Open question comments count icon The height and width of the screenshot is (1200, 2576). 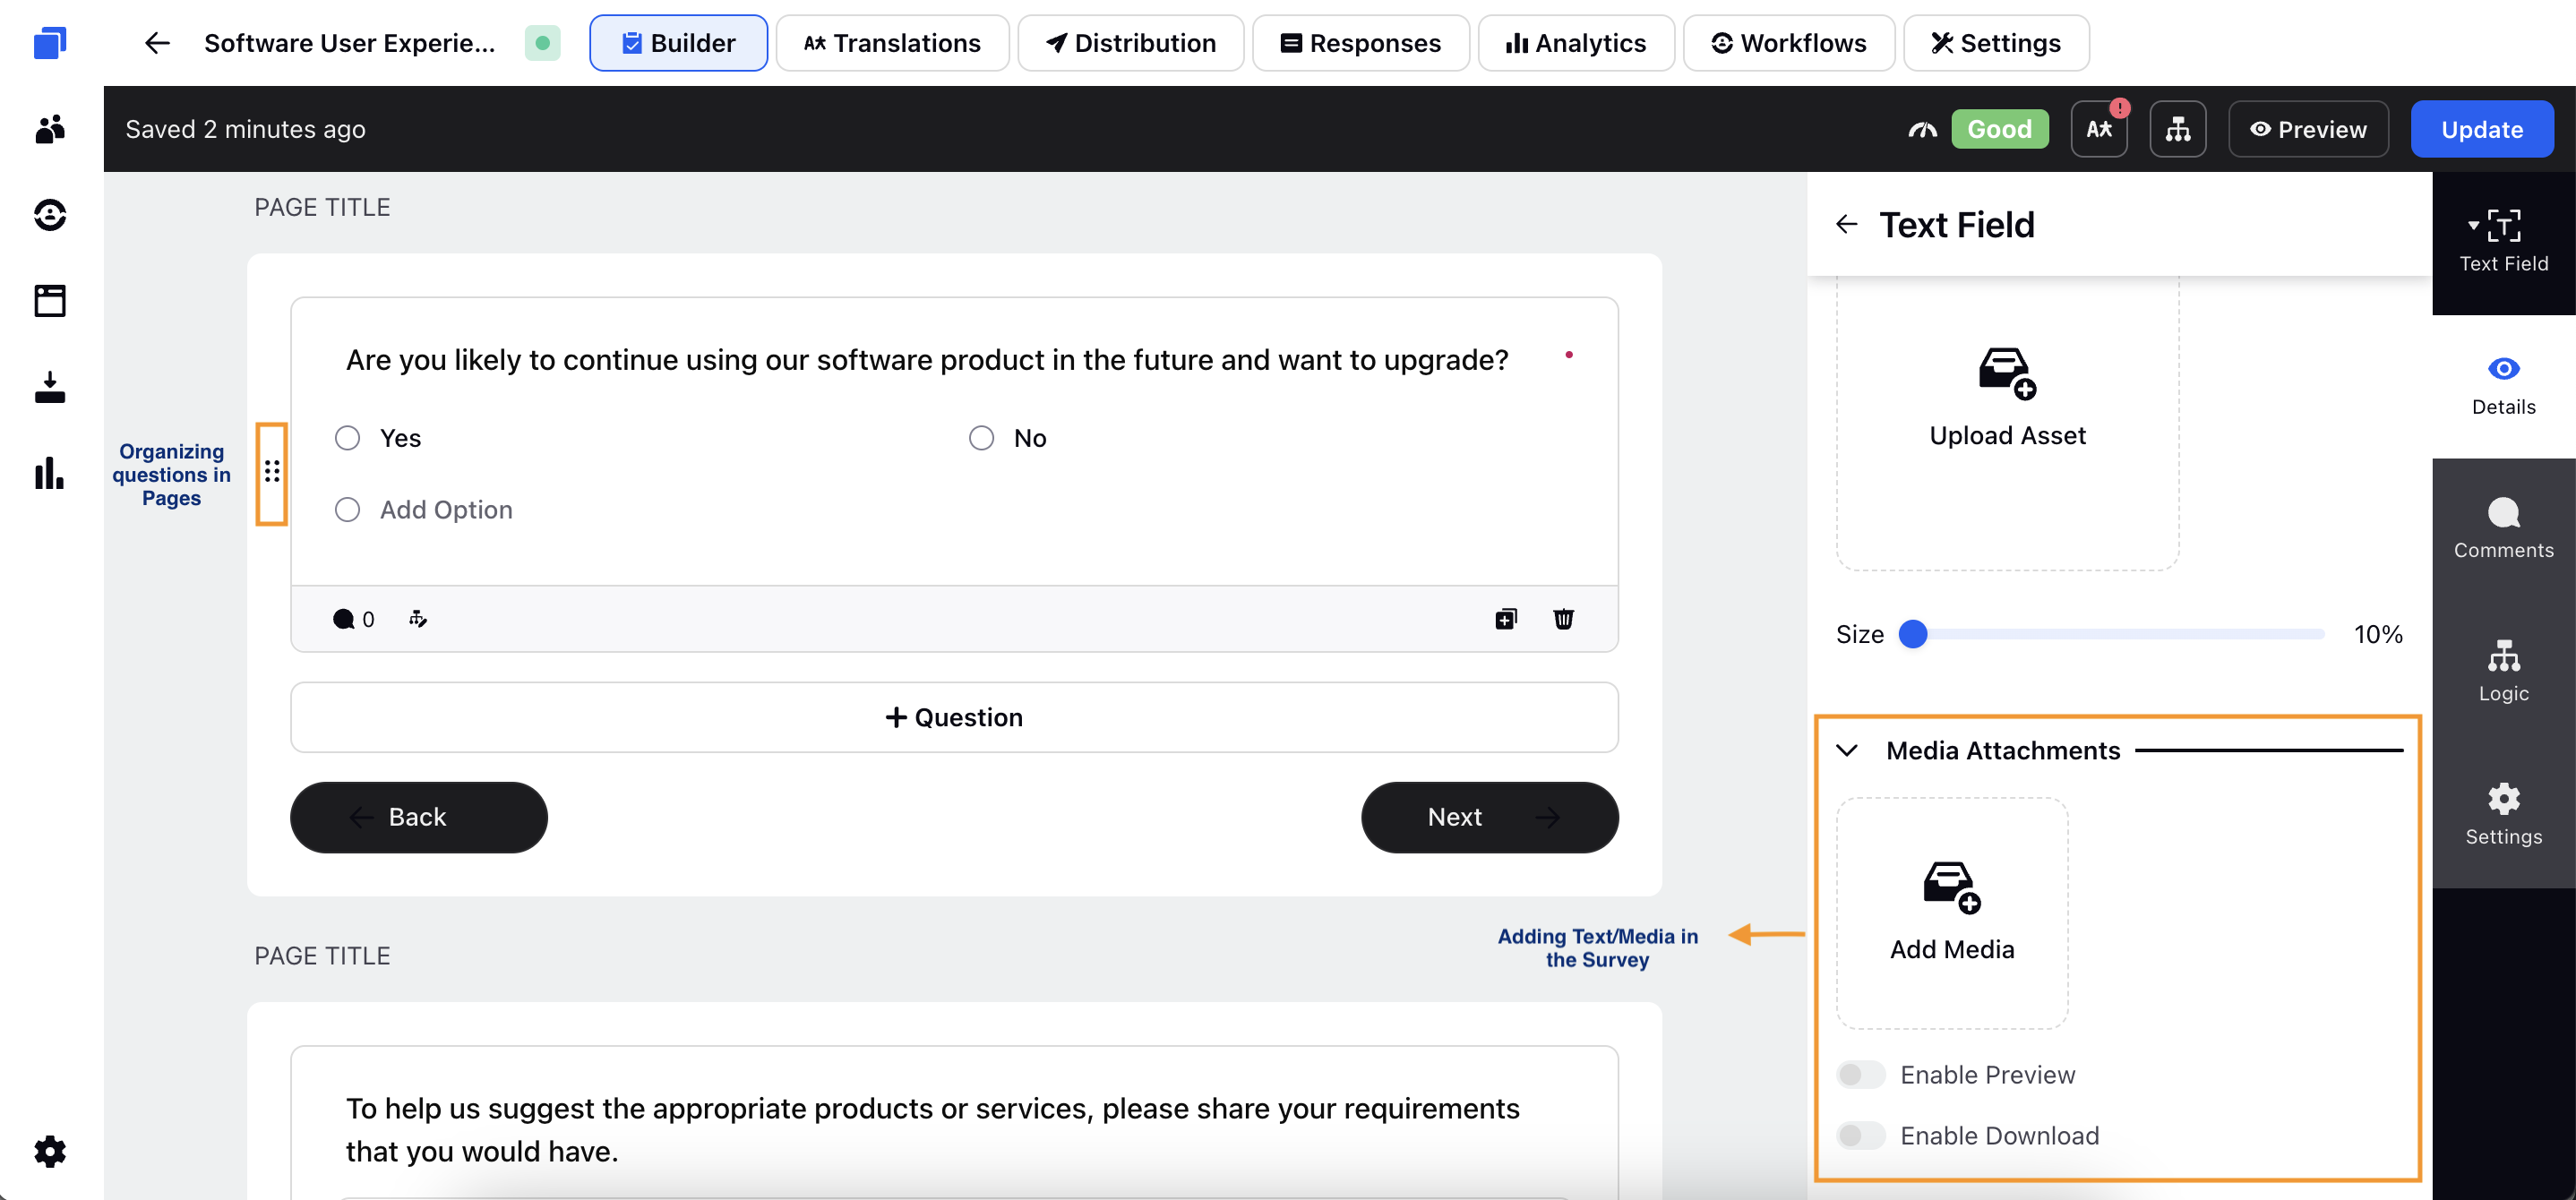click(x=354, y=619)
